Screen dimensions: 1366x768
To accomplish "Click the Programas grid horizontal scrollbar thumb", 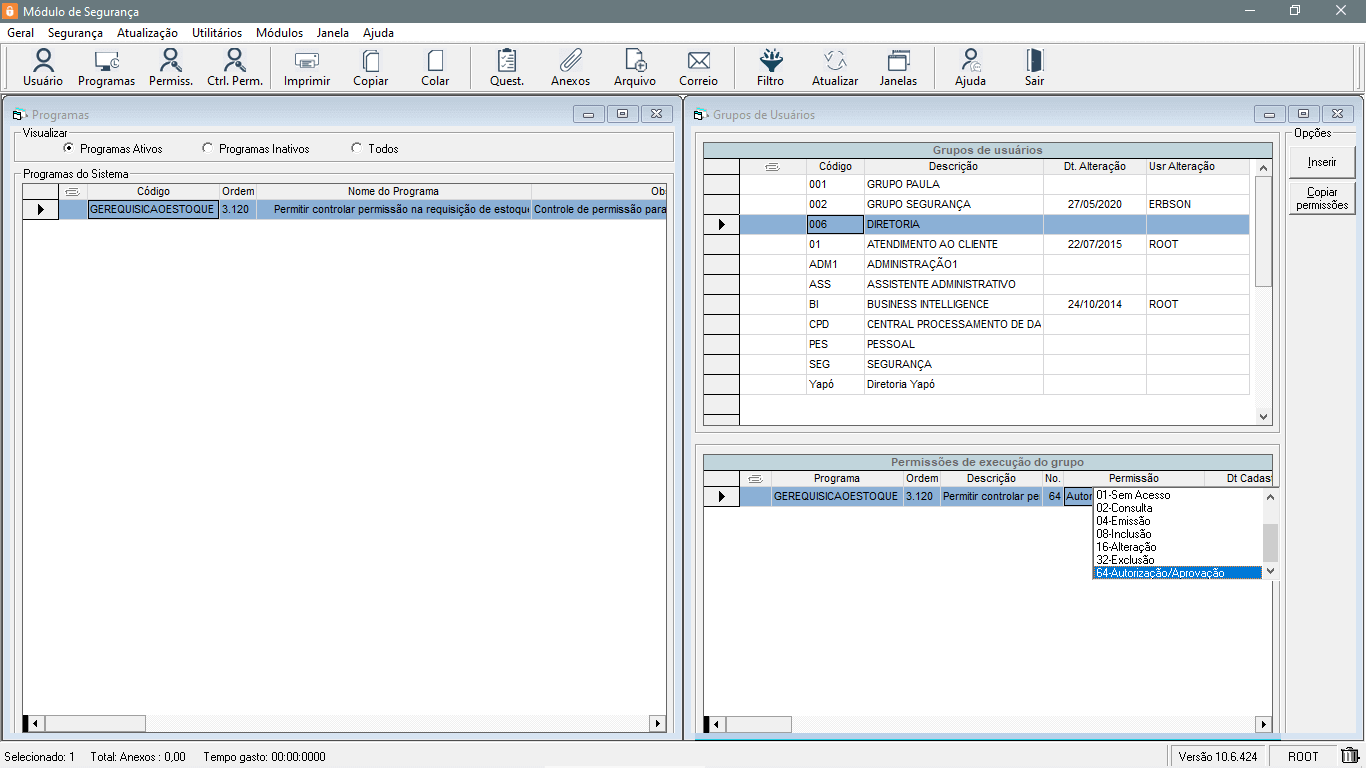I will 95,723.
